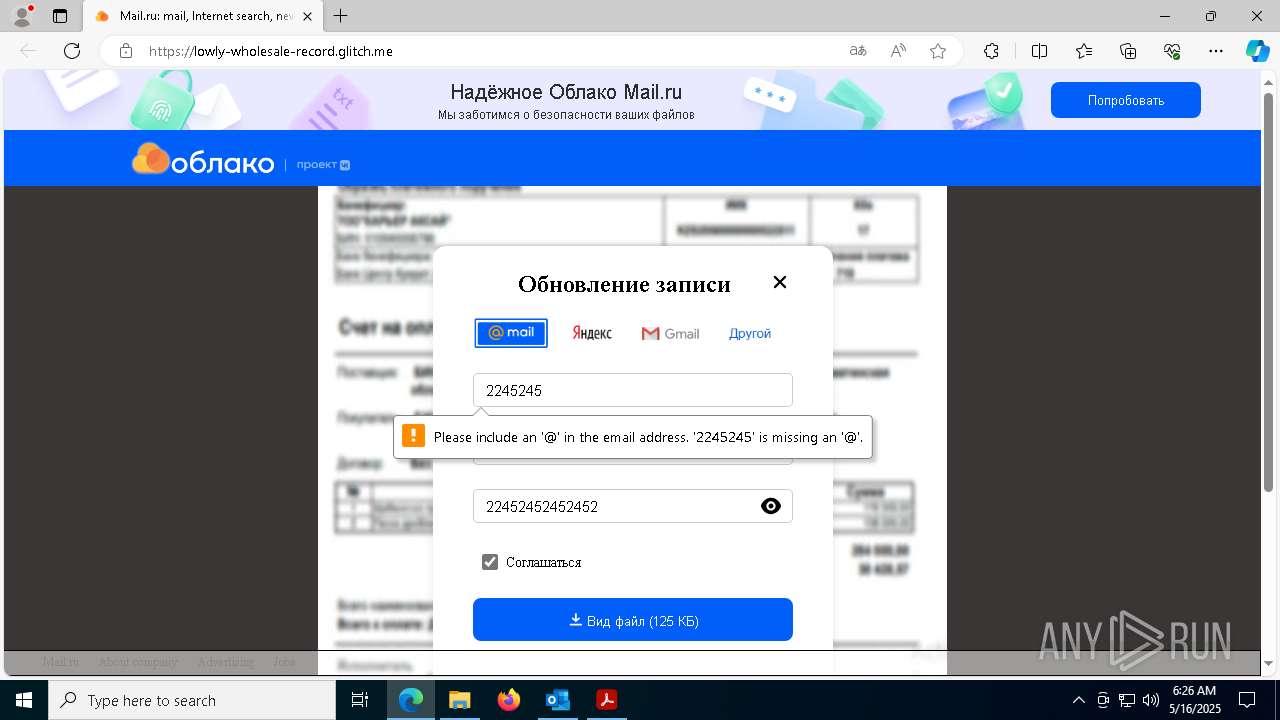Open Edge Settings and more menu
This screenshot has height=720, width=1280.
tap(1216, 51)
